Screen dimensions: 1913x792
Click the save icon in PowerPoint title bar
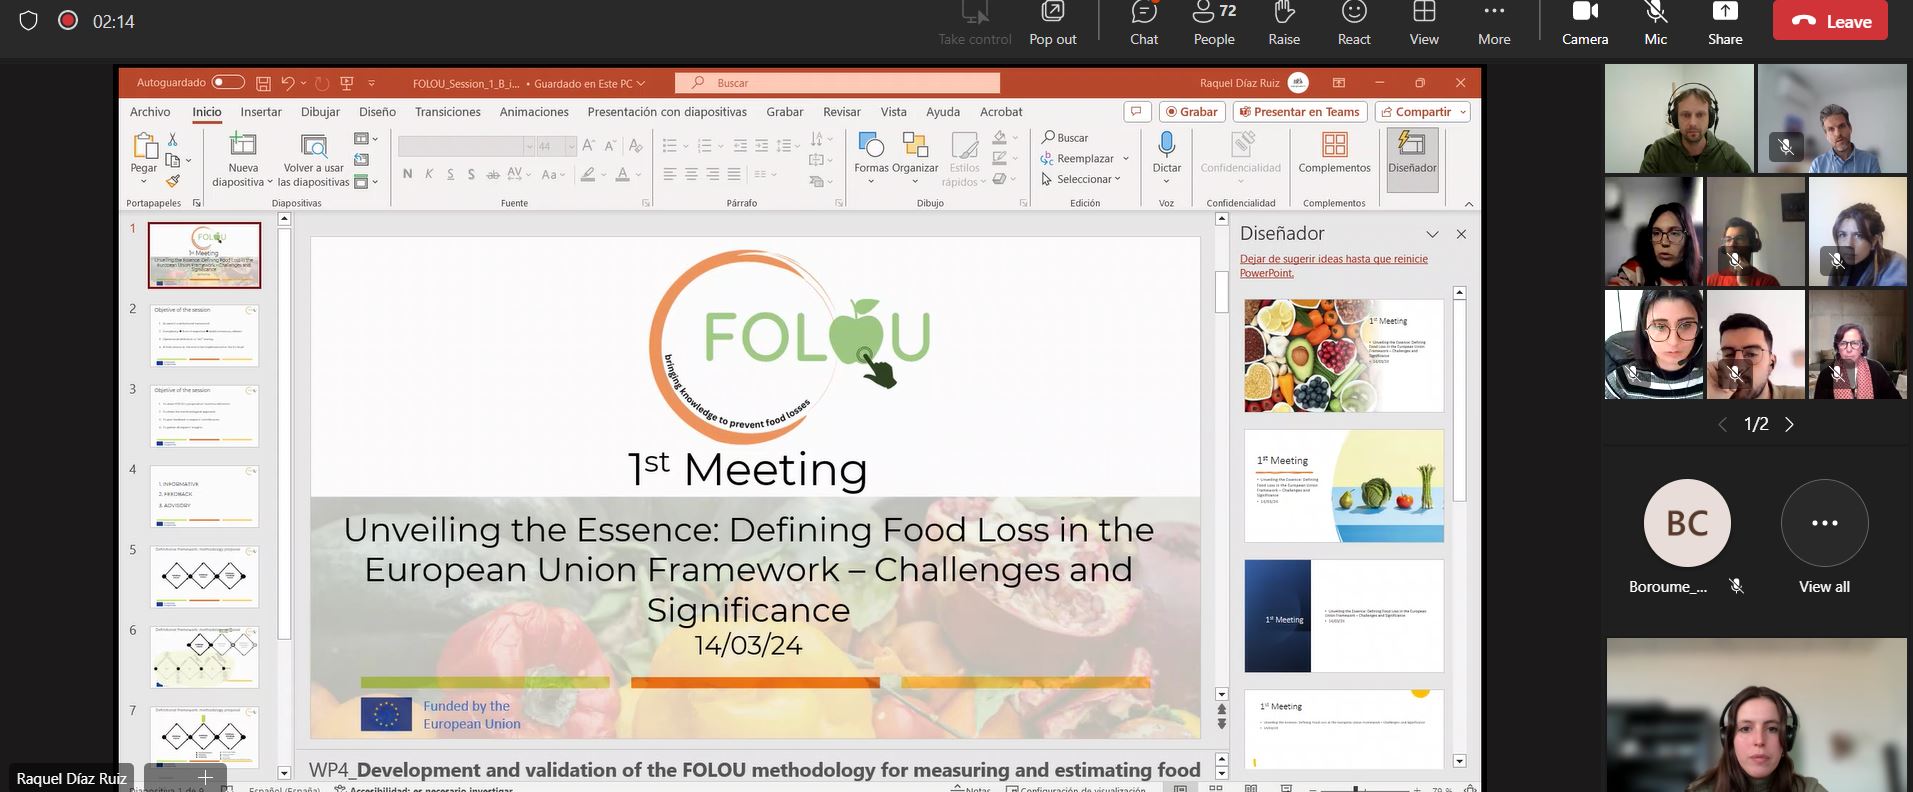(x=263, y=84)
